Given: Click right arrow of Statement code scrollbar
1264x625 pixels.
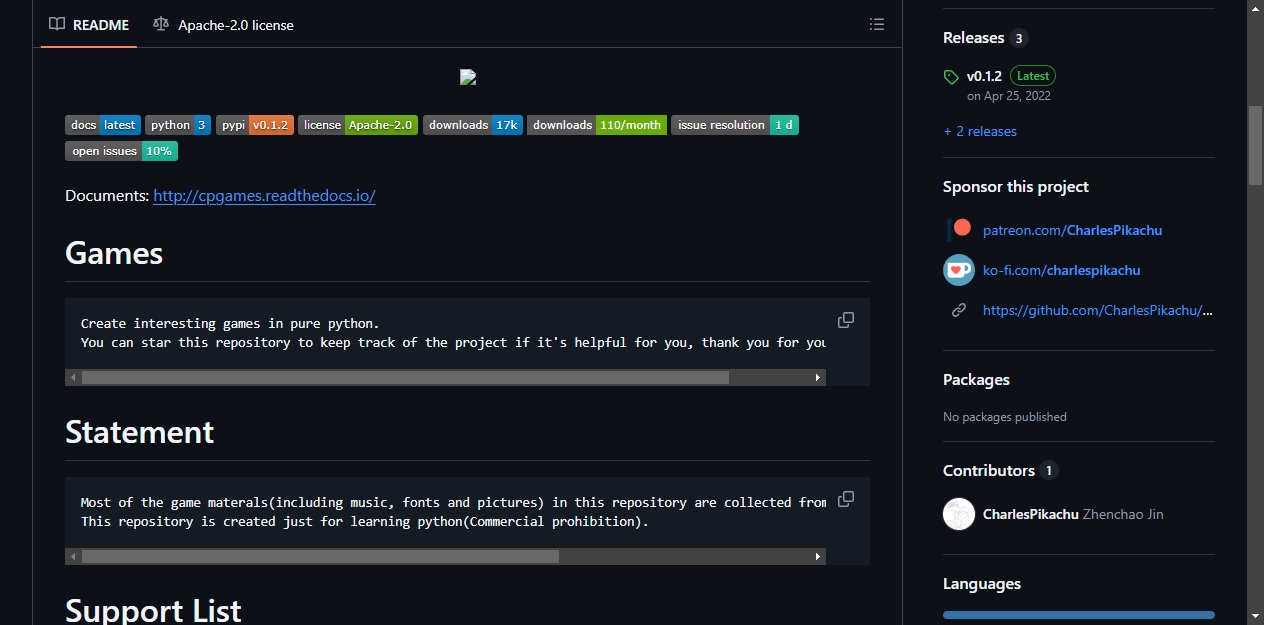Looking at the screenshot, I should point(818,557).
